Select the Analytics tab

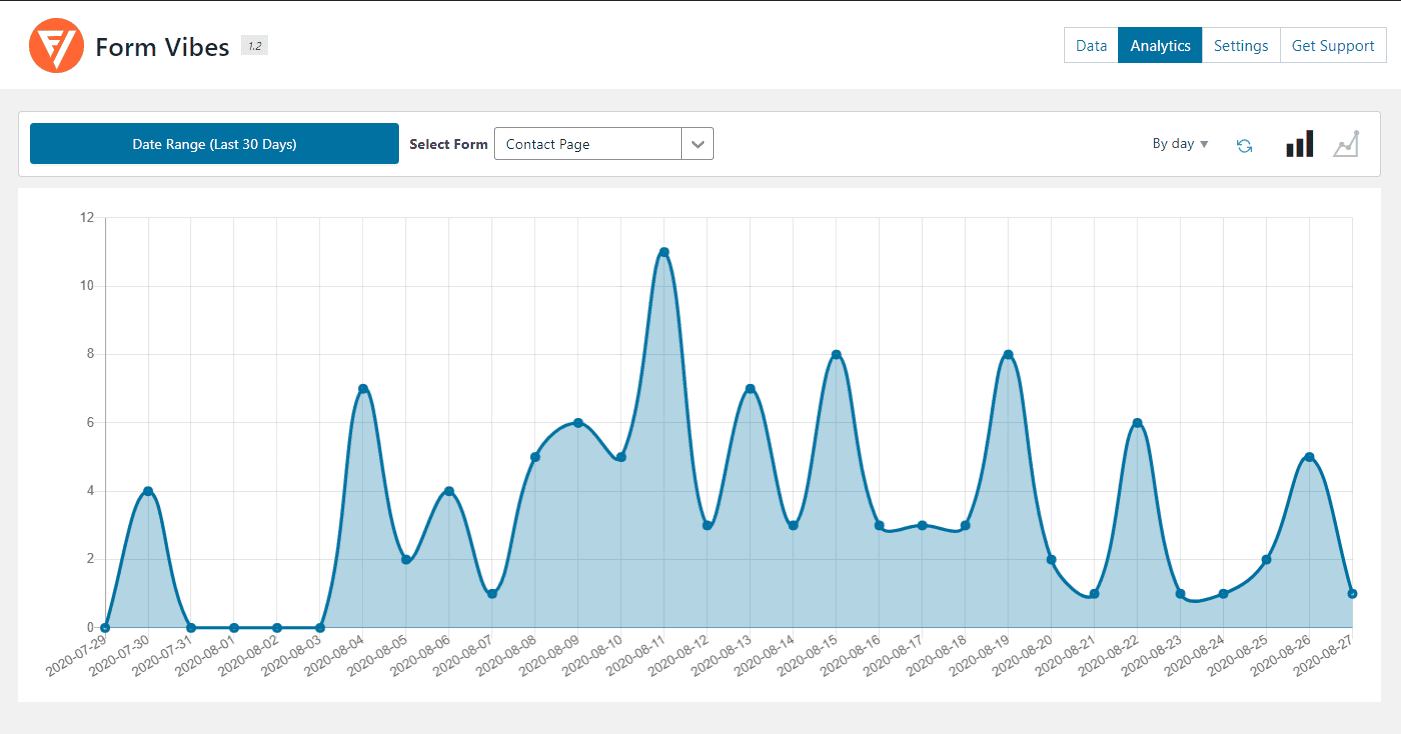pyautogui.click(x=1160, y=45)
